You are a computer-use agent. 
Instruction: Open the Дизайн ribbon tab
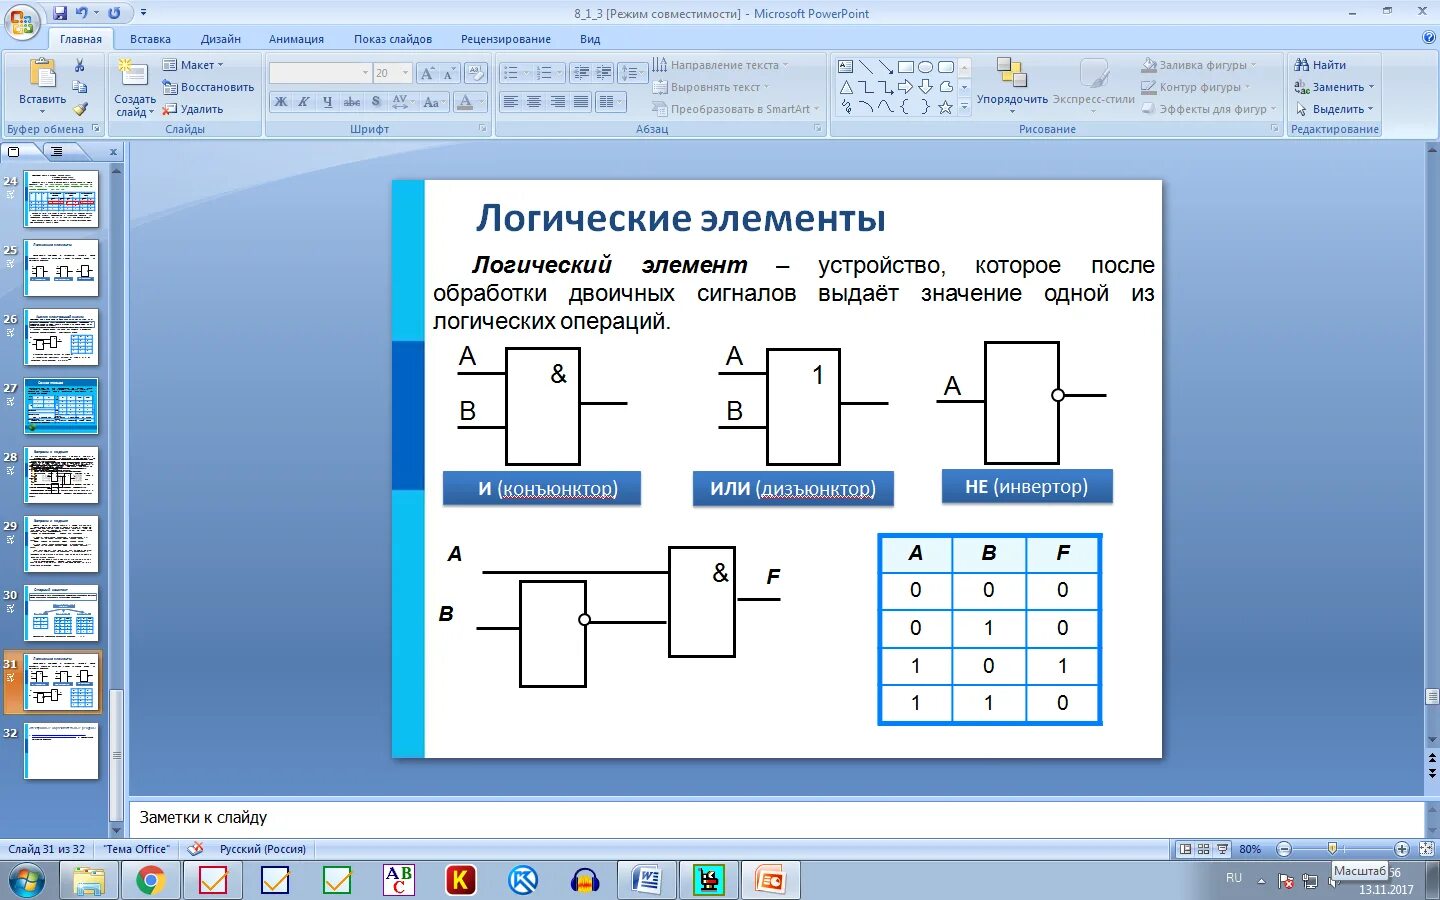220,39
